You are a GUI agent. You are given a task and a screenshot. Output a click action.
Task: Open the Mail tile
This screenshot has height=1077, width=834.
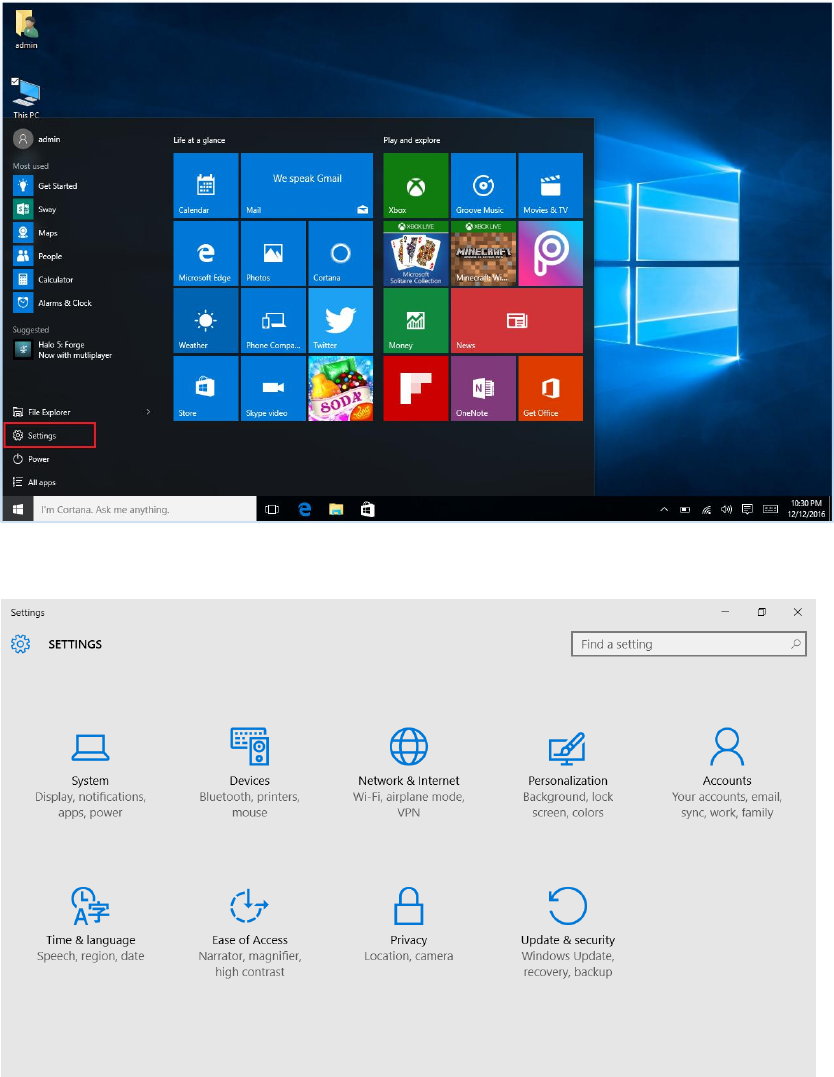pos(306,185)
